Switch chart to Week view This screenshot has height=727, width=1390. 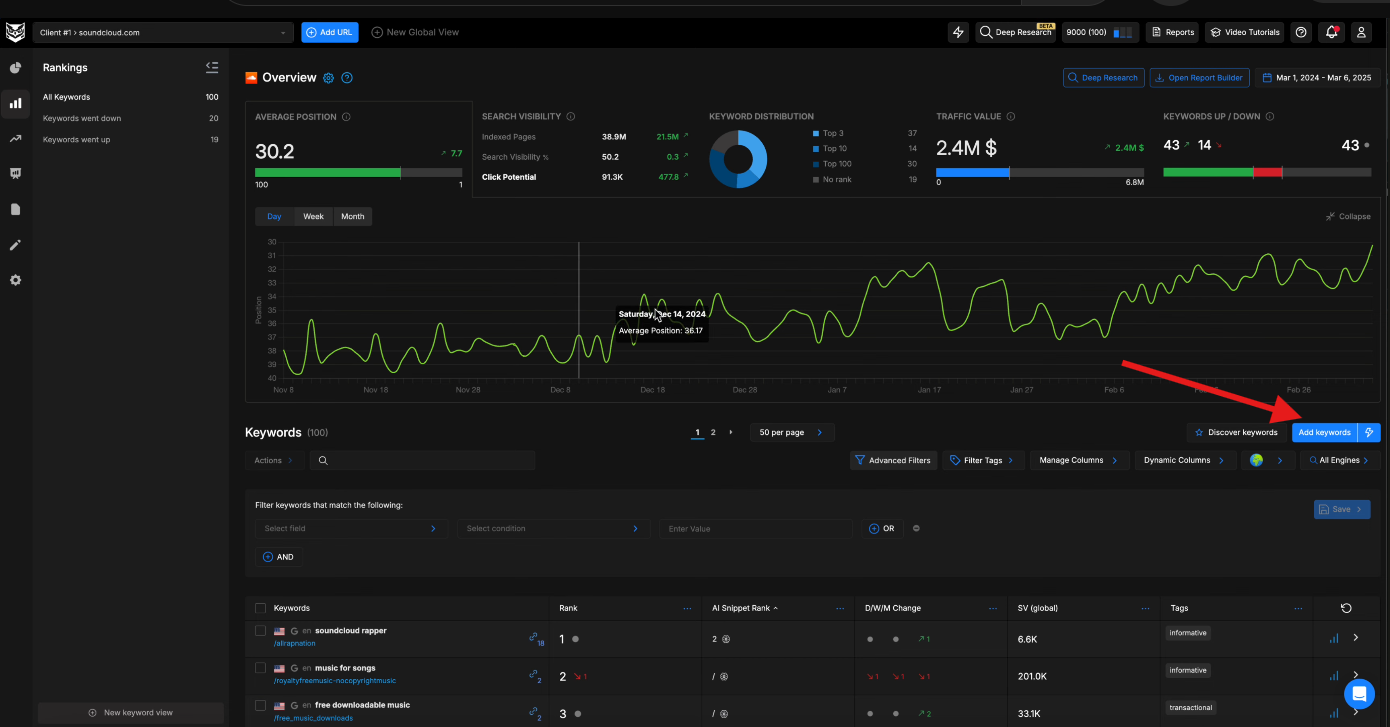(313, 216)
